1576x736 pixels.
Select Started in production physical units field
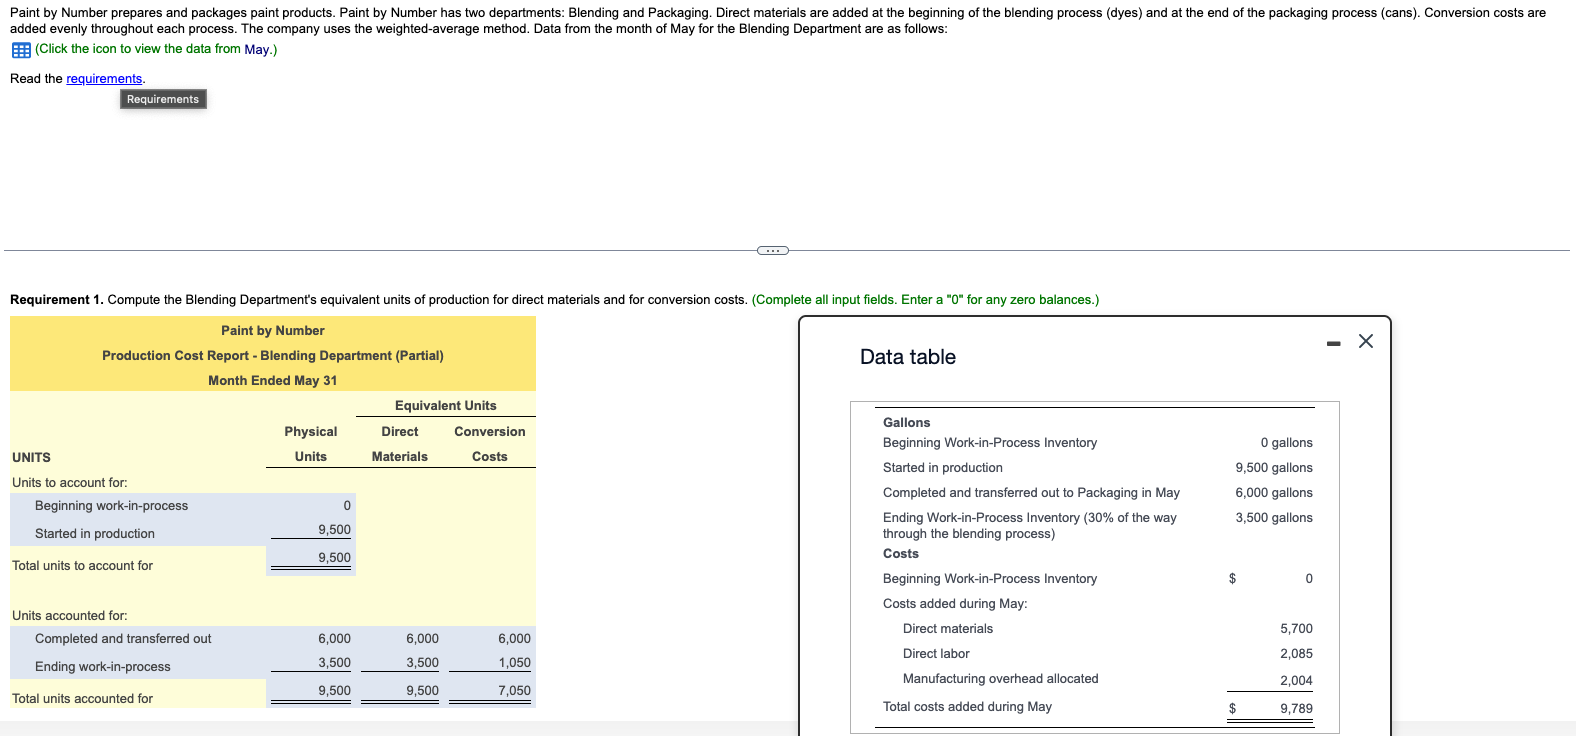point(311,530)
